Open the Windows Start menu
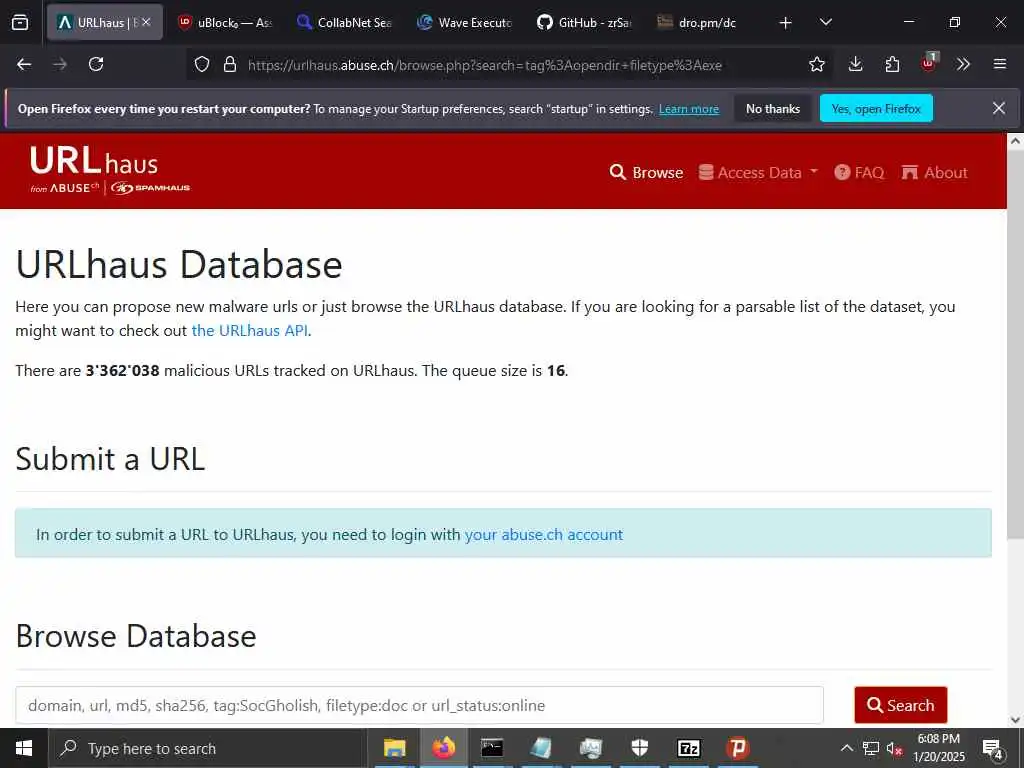The width and height of the screenshot is (1024, 768). (24, 748)
